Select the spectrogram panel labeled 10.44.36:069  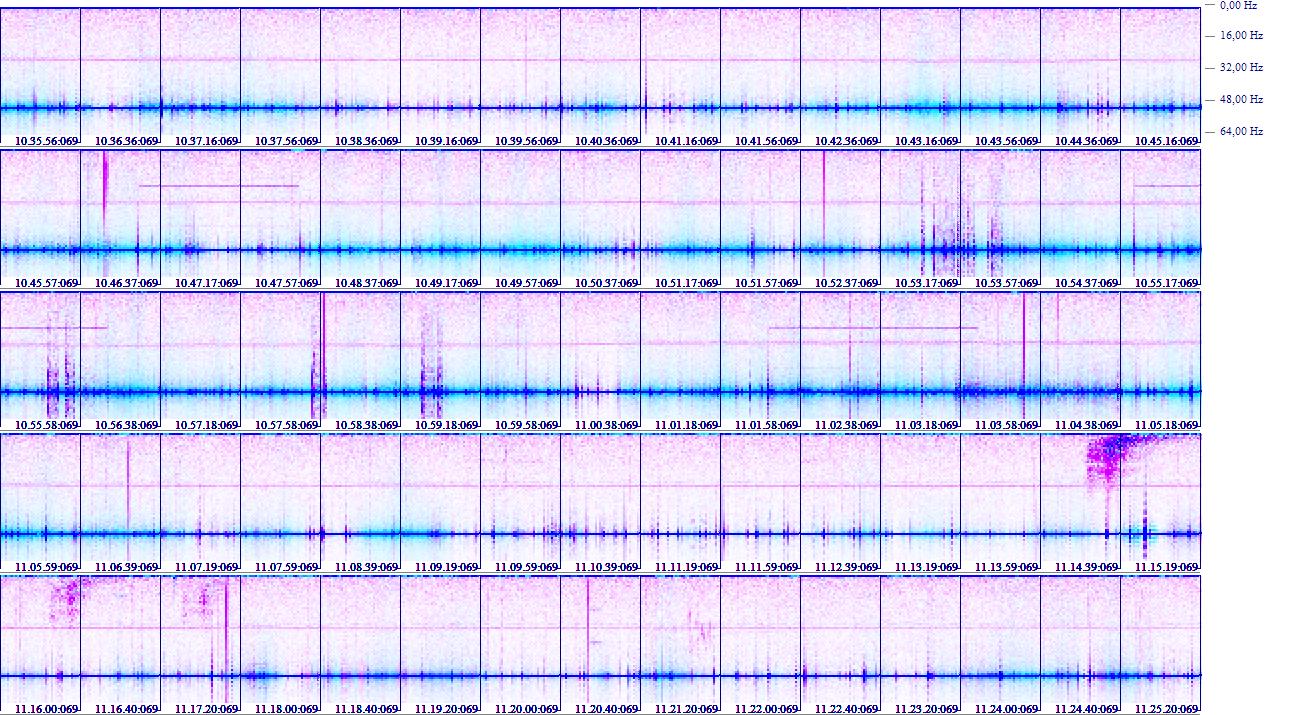coord(1080,77)
